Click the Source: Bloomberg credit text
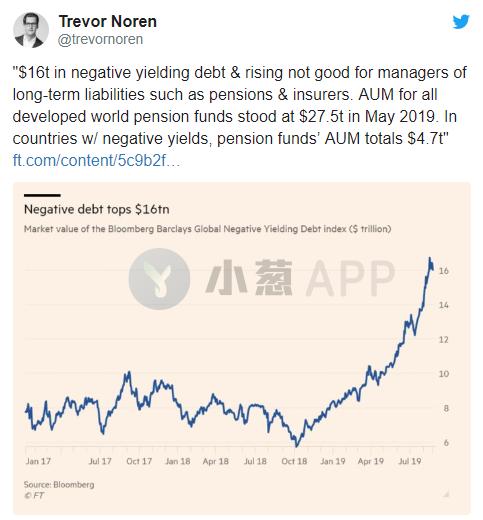The width and height of the screenshot is (483, 520). 59,484
